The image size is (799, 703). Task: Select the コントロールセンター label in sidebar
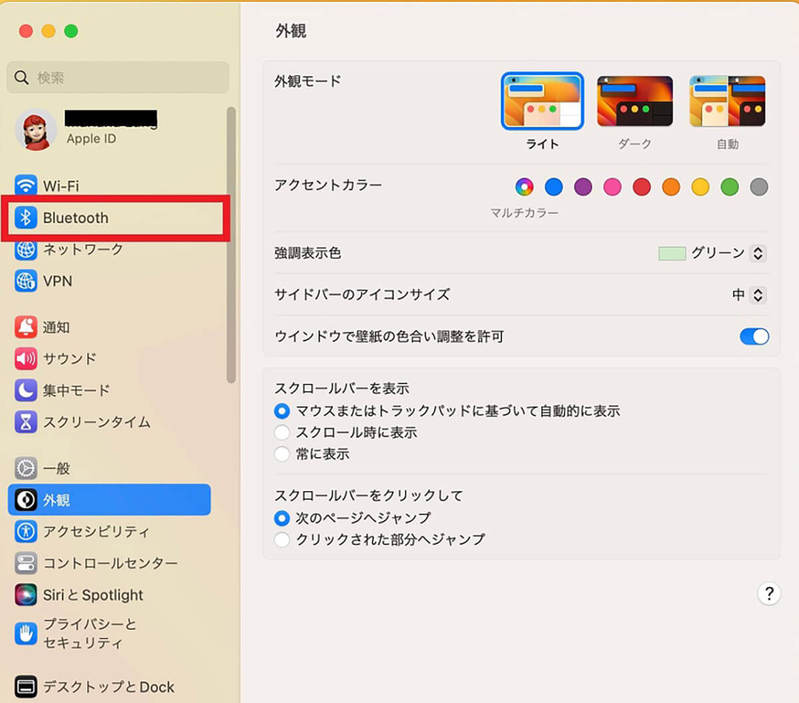click(x=110, y=563)
